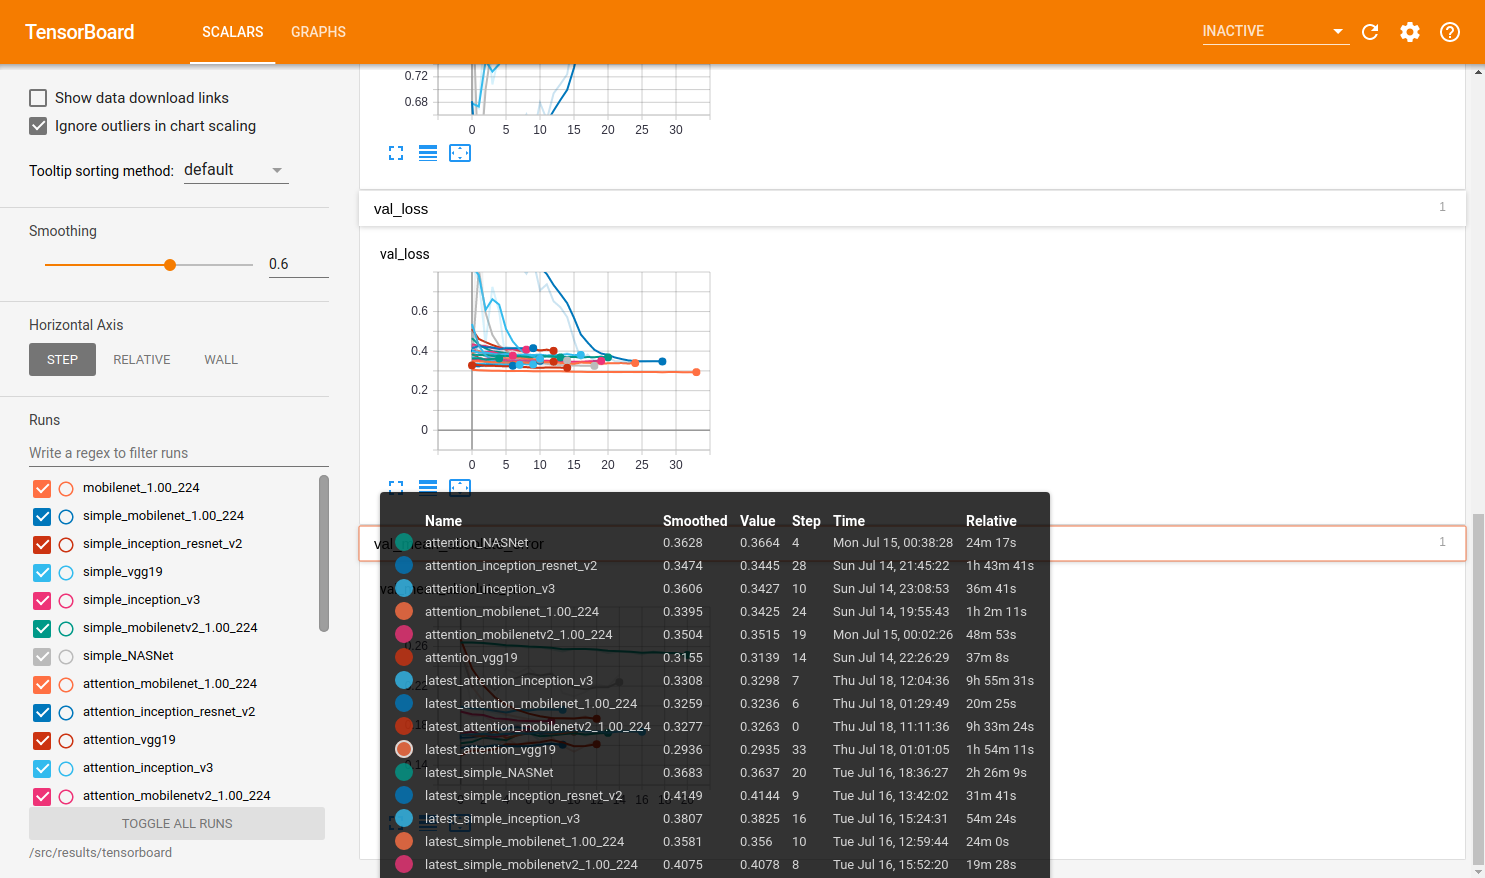This screenshot has height=878, width=1485.
Task: Uncheck the attention_mobilenetv2_1.00_224 run checkbox
Action: click(x=42, y=797)
